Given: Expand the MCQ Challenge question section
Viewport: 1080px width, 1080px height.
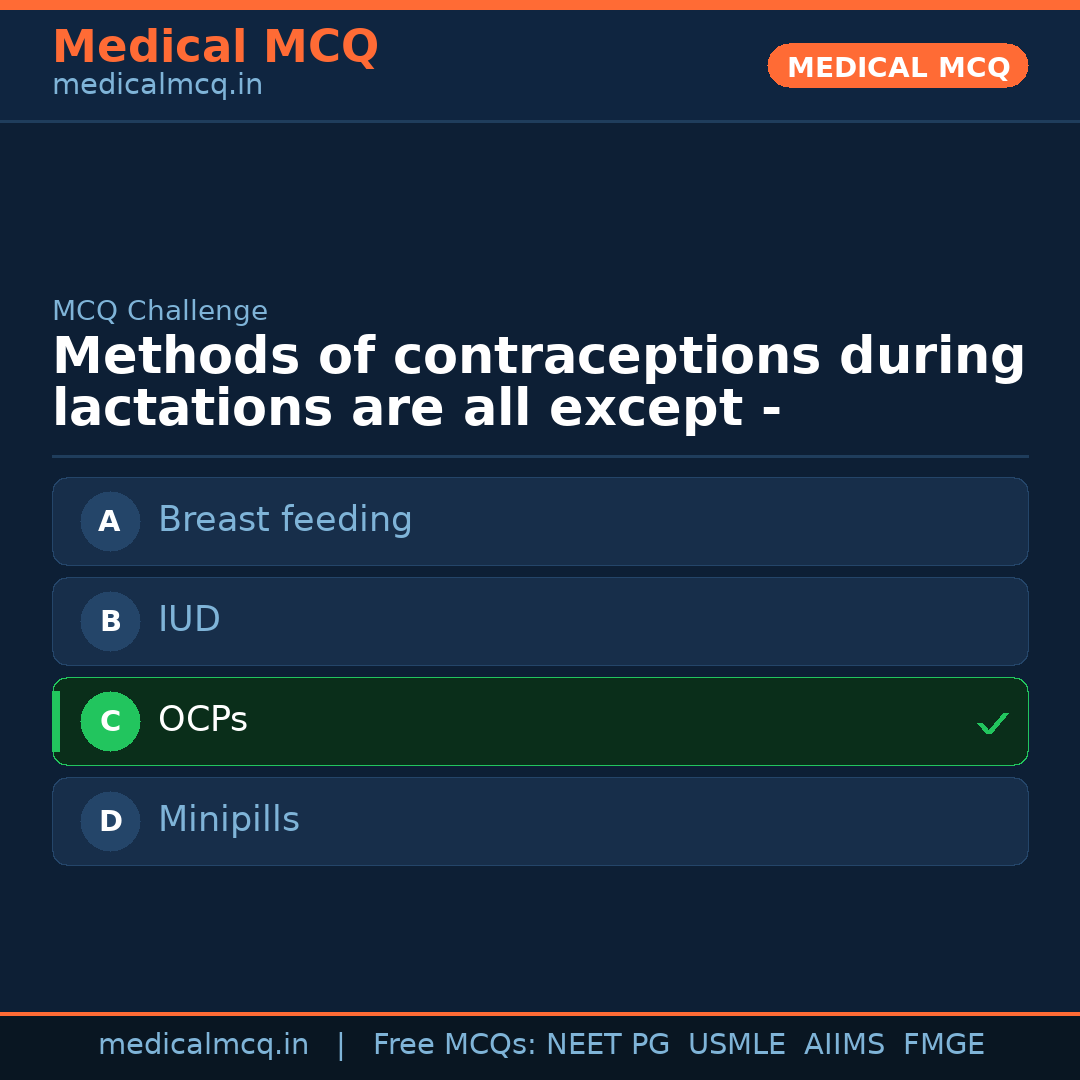Looking at the screenshot, I should [x=160, y=311].
